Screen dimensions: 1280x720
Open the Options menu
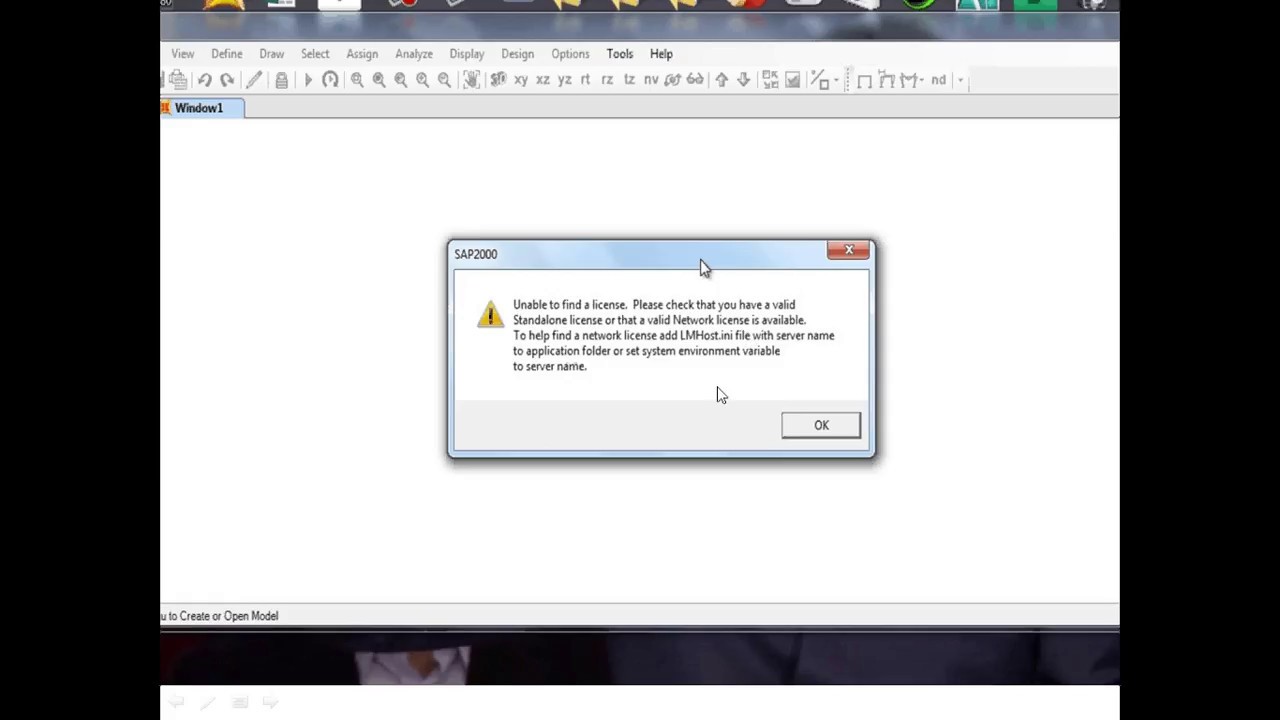570,54
